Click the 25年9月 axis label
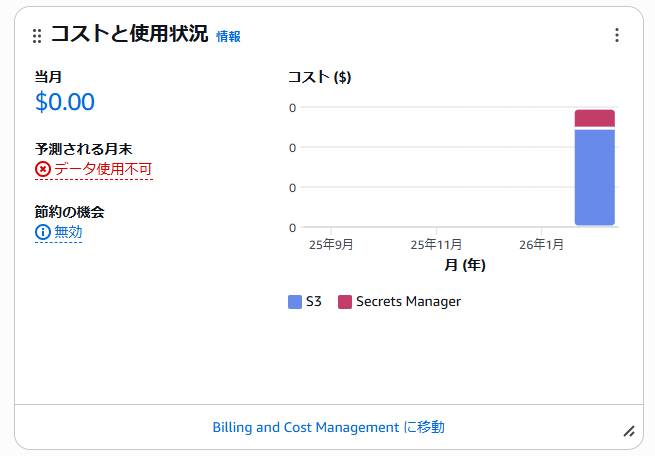Image resolution: width=655 pixels, height=456 pixels. coord(331,244)
